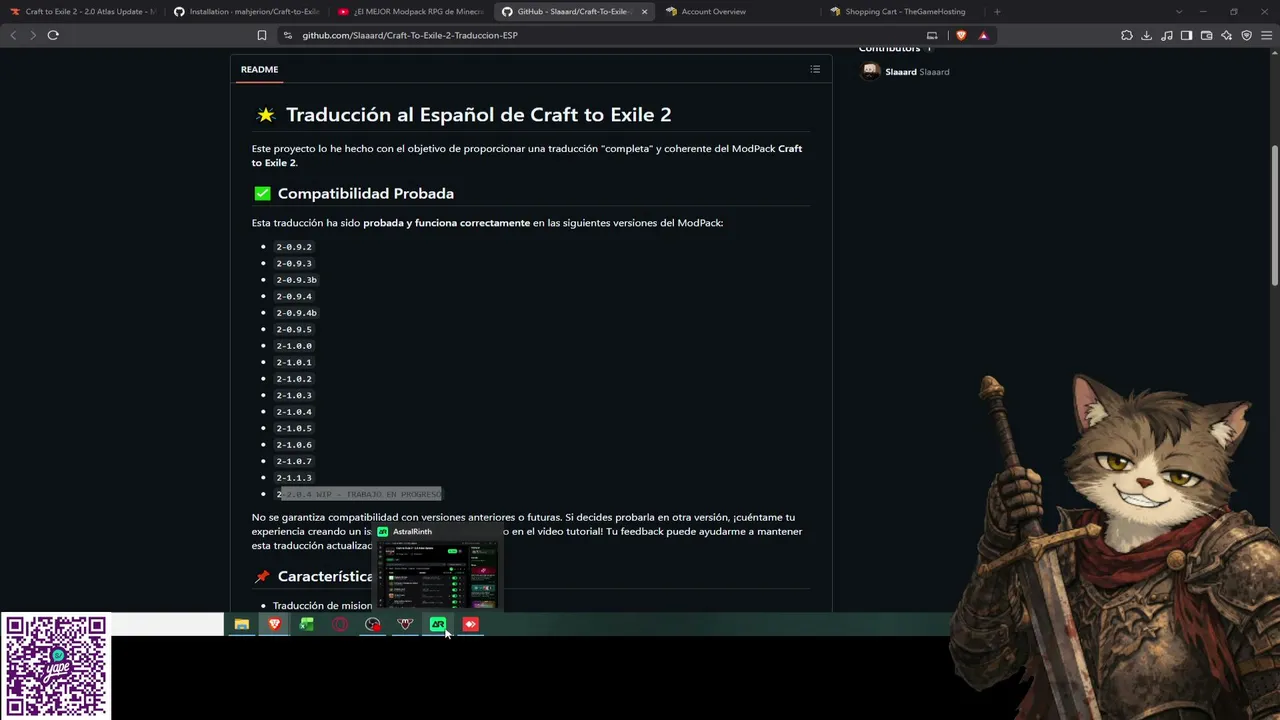Click version 2-1.0.3 in the list

294,395
